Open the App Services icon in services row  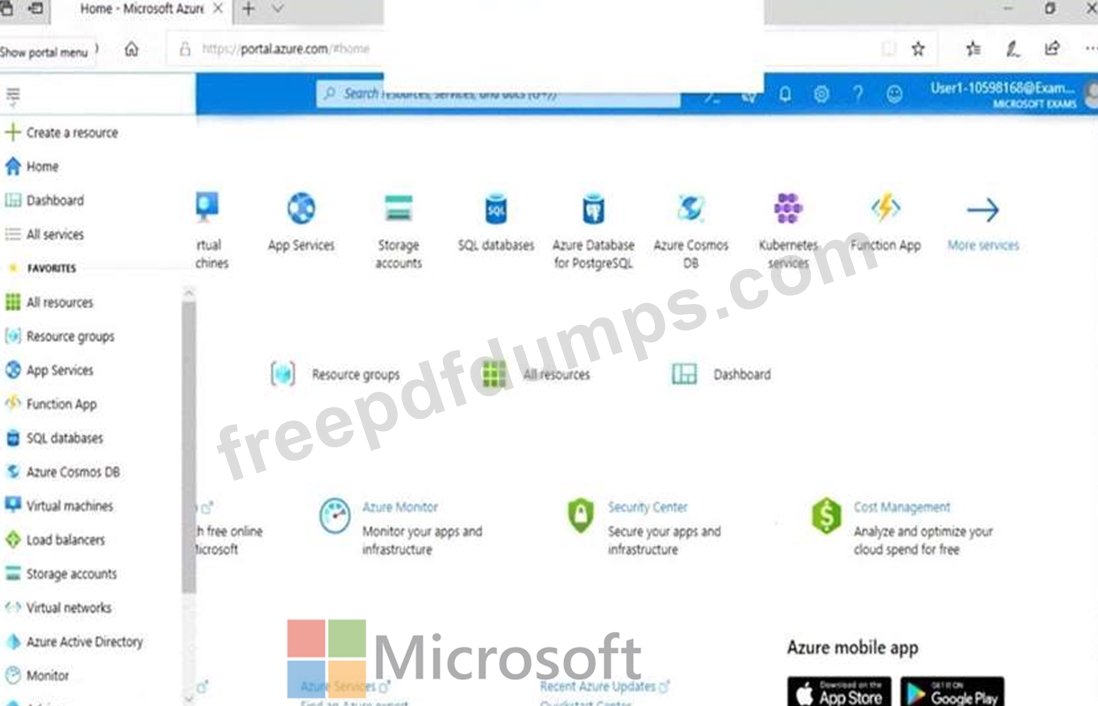pos(301,209)
